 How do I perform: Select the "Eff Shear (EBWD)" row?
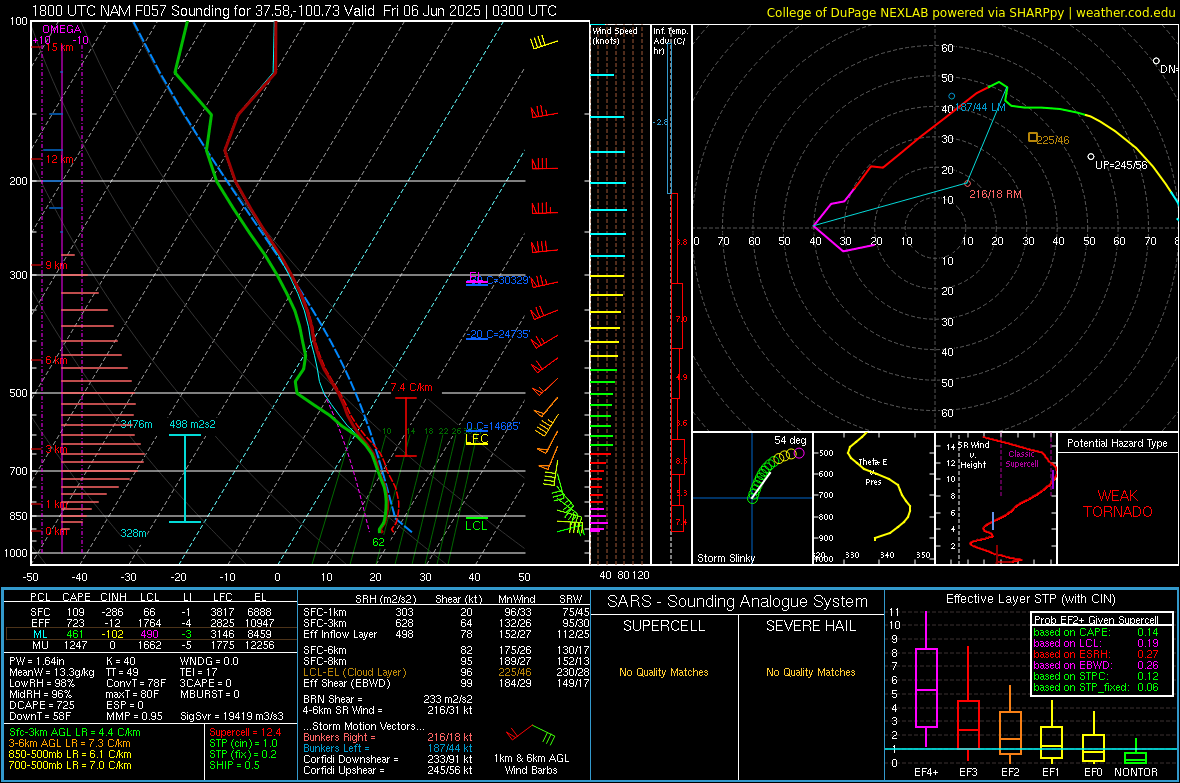[446, 683]
